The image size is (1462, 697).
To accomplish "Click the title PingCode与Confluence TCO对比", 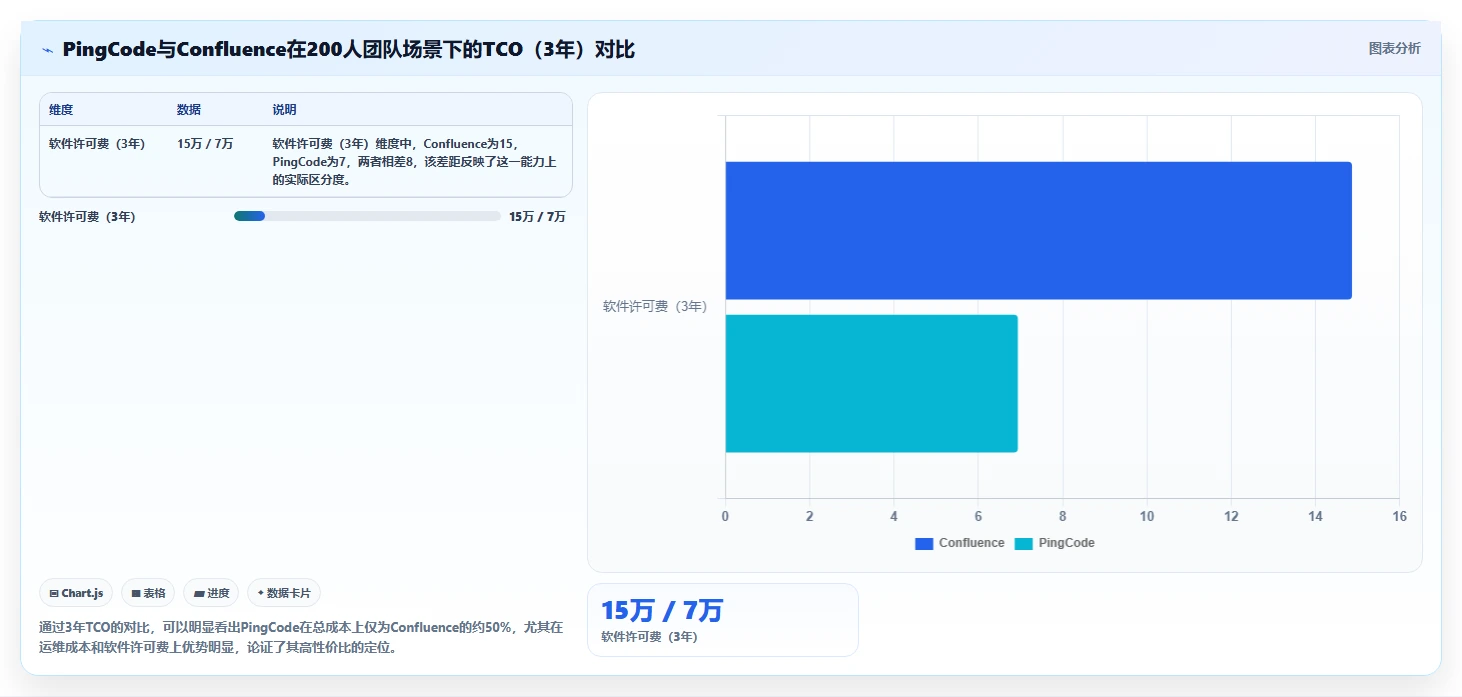I will tap(348, 49).
